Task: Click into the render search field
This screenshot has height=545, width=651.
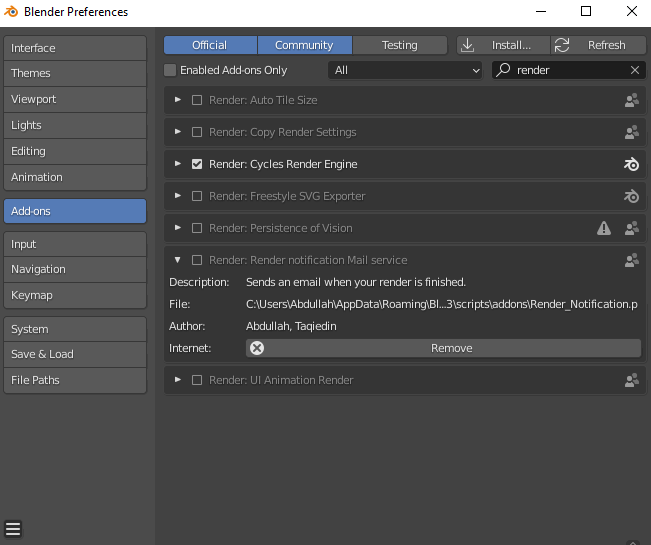Action: pos(569,70)
